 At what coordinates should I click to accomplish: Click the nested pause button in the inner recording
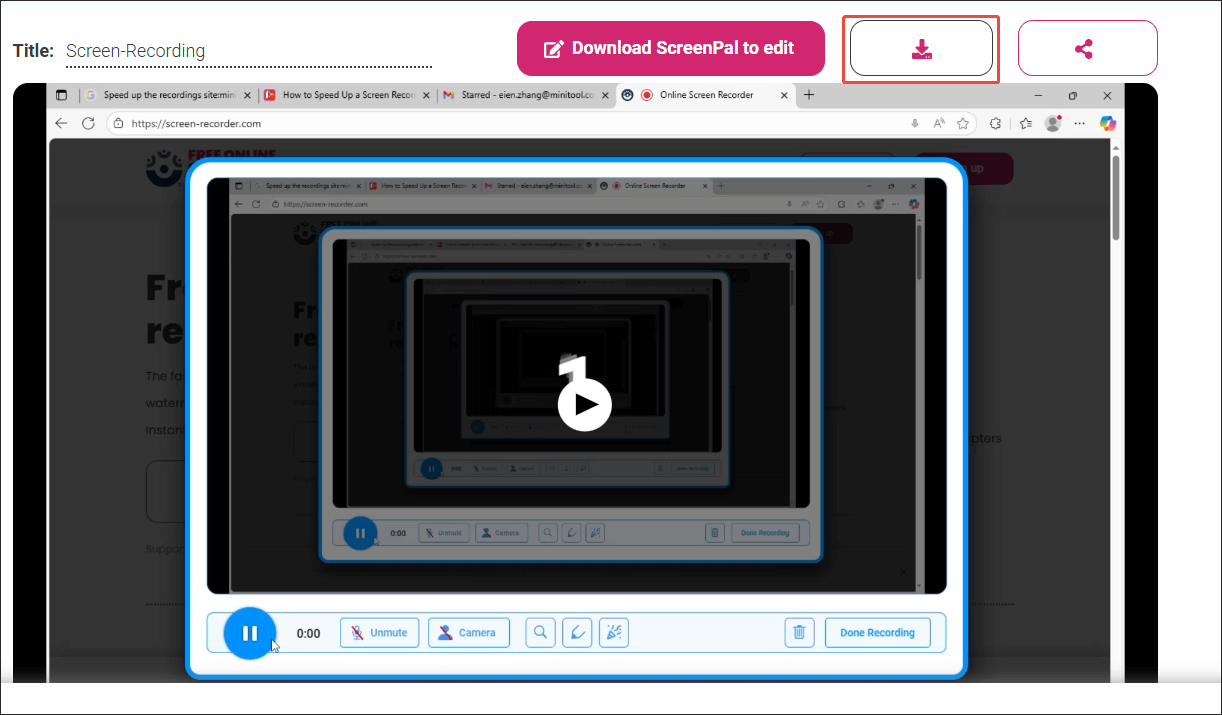(360, 533)
